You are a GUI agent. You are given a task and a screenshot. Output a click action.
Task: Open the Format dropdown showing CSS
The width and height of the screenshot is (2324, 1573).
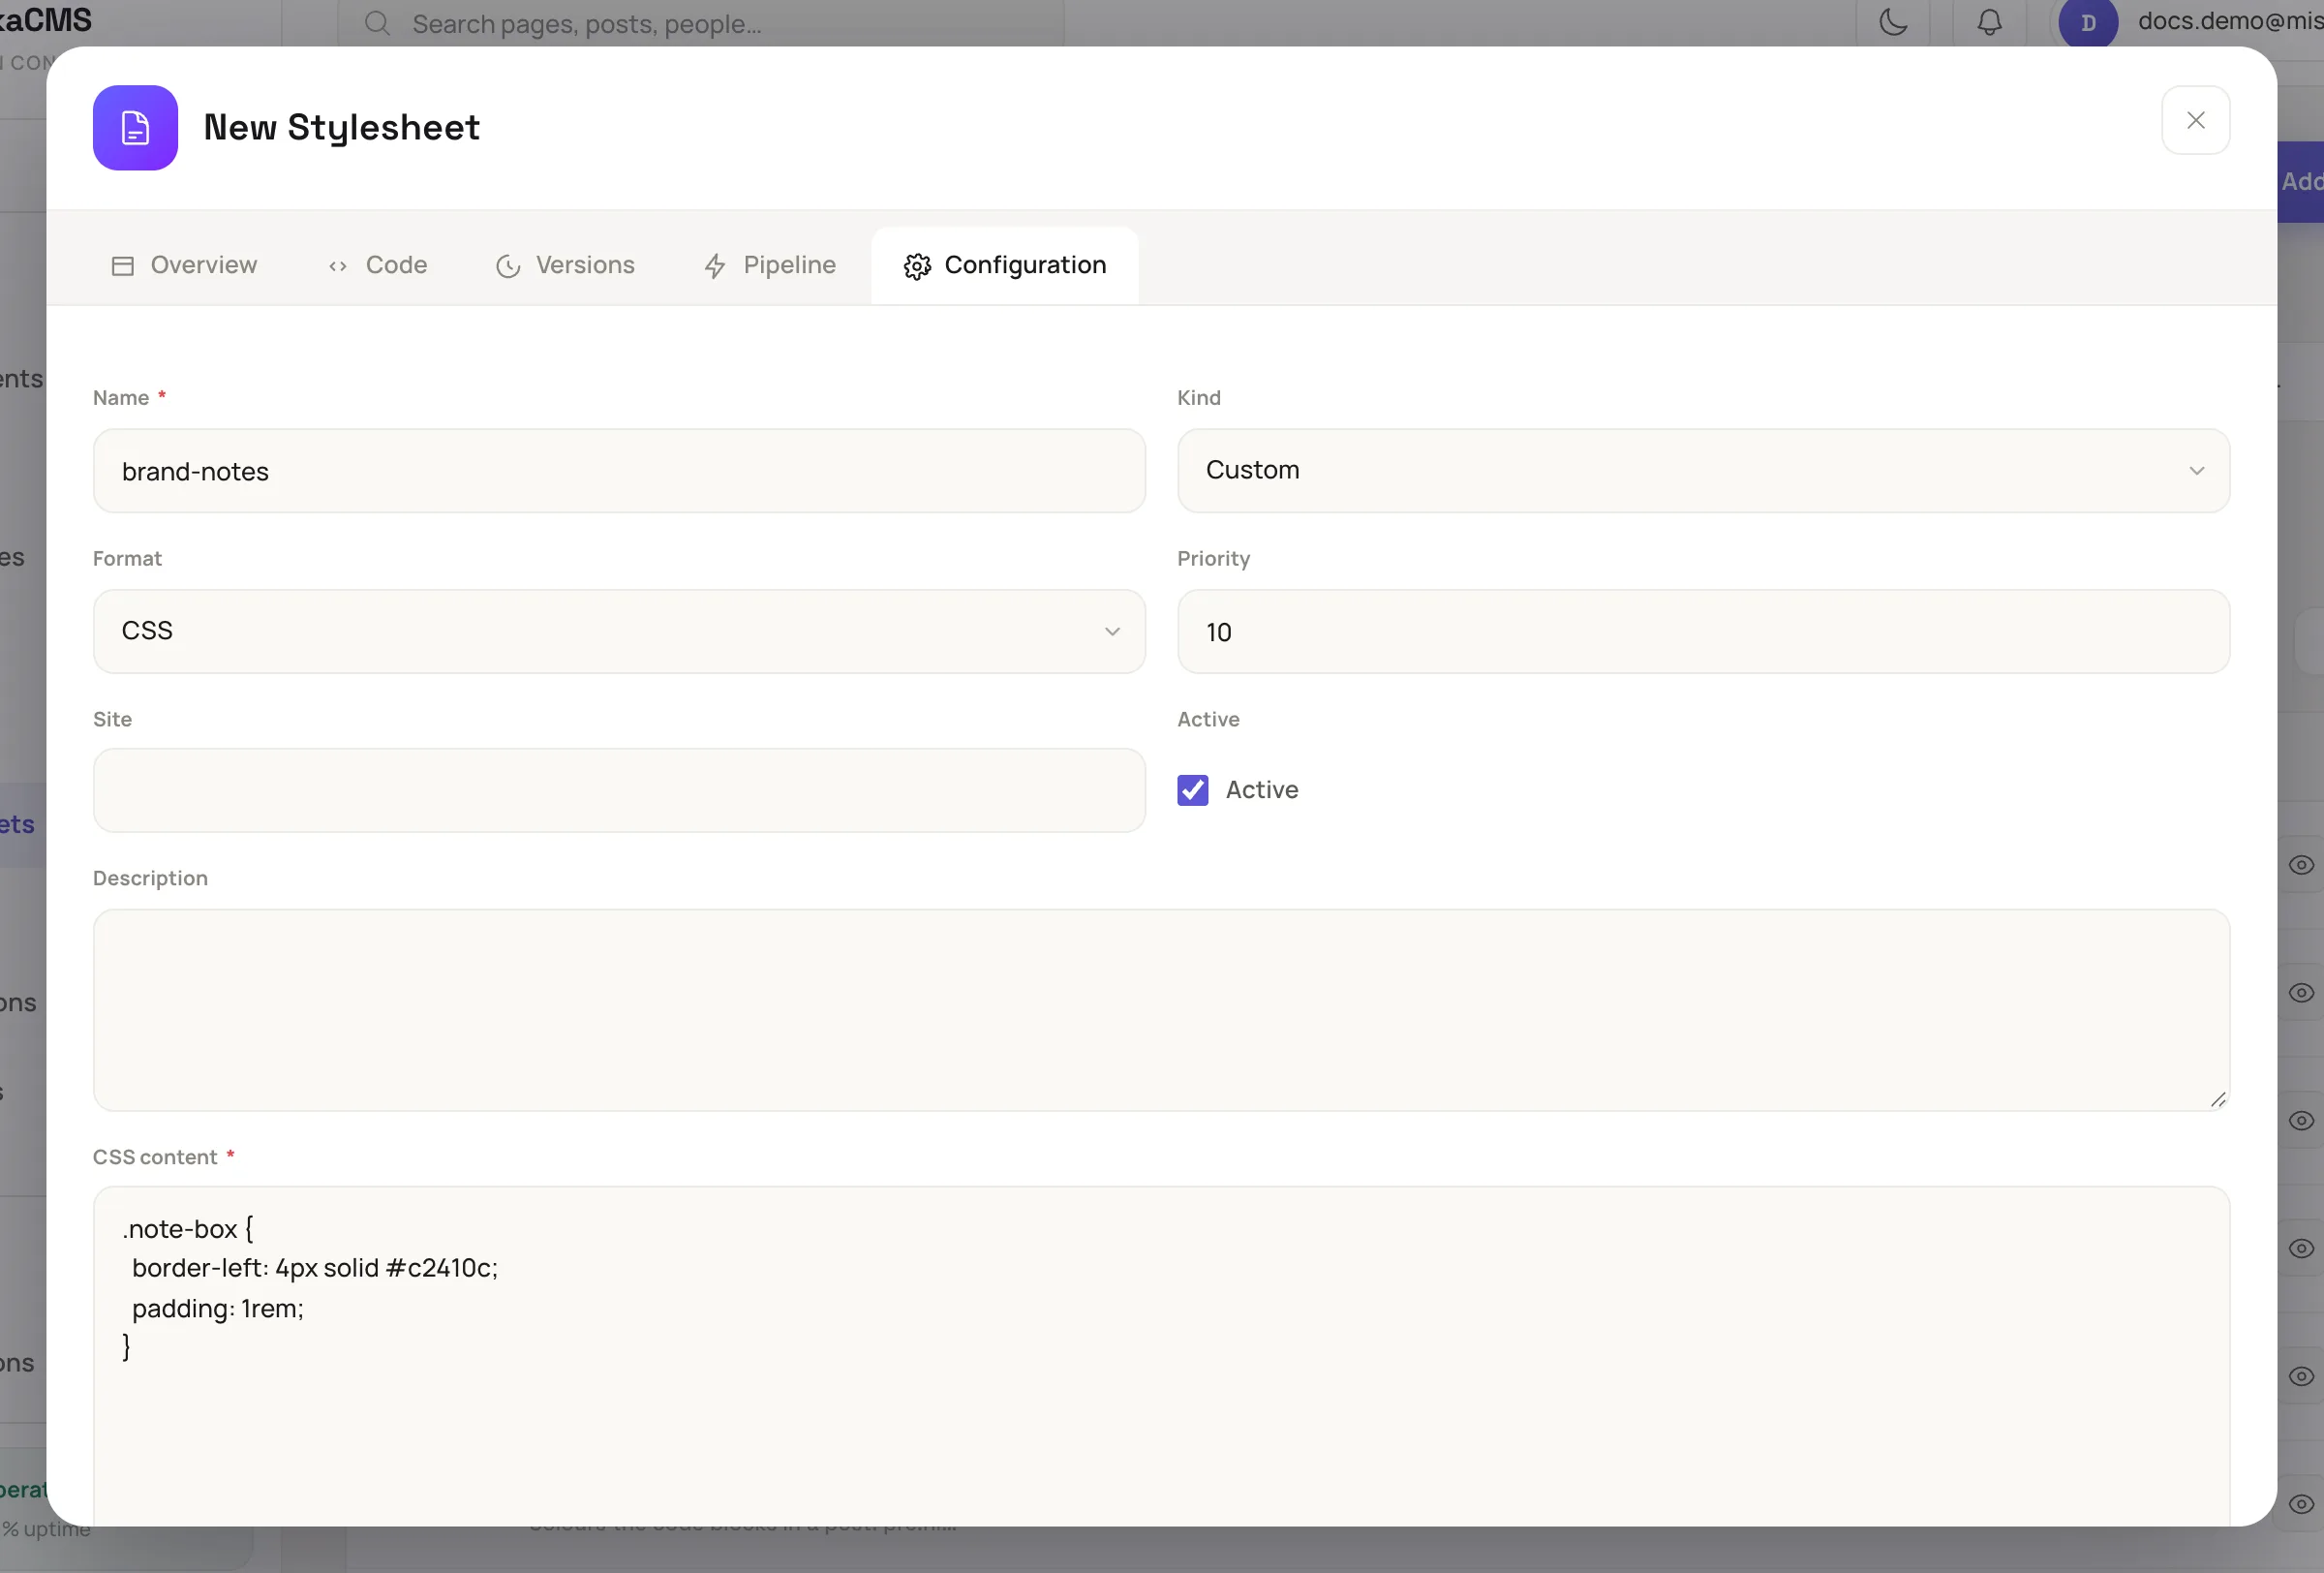[619, 631]
